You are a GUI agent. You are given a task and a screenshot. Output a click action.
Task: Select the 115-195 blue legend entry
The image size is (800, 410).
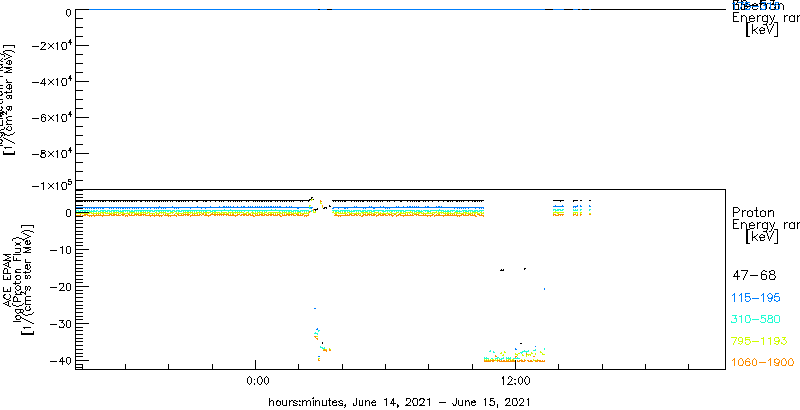756,297
